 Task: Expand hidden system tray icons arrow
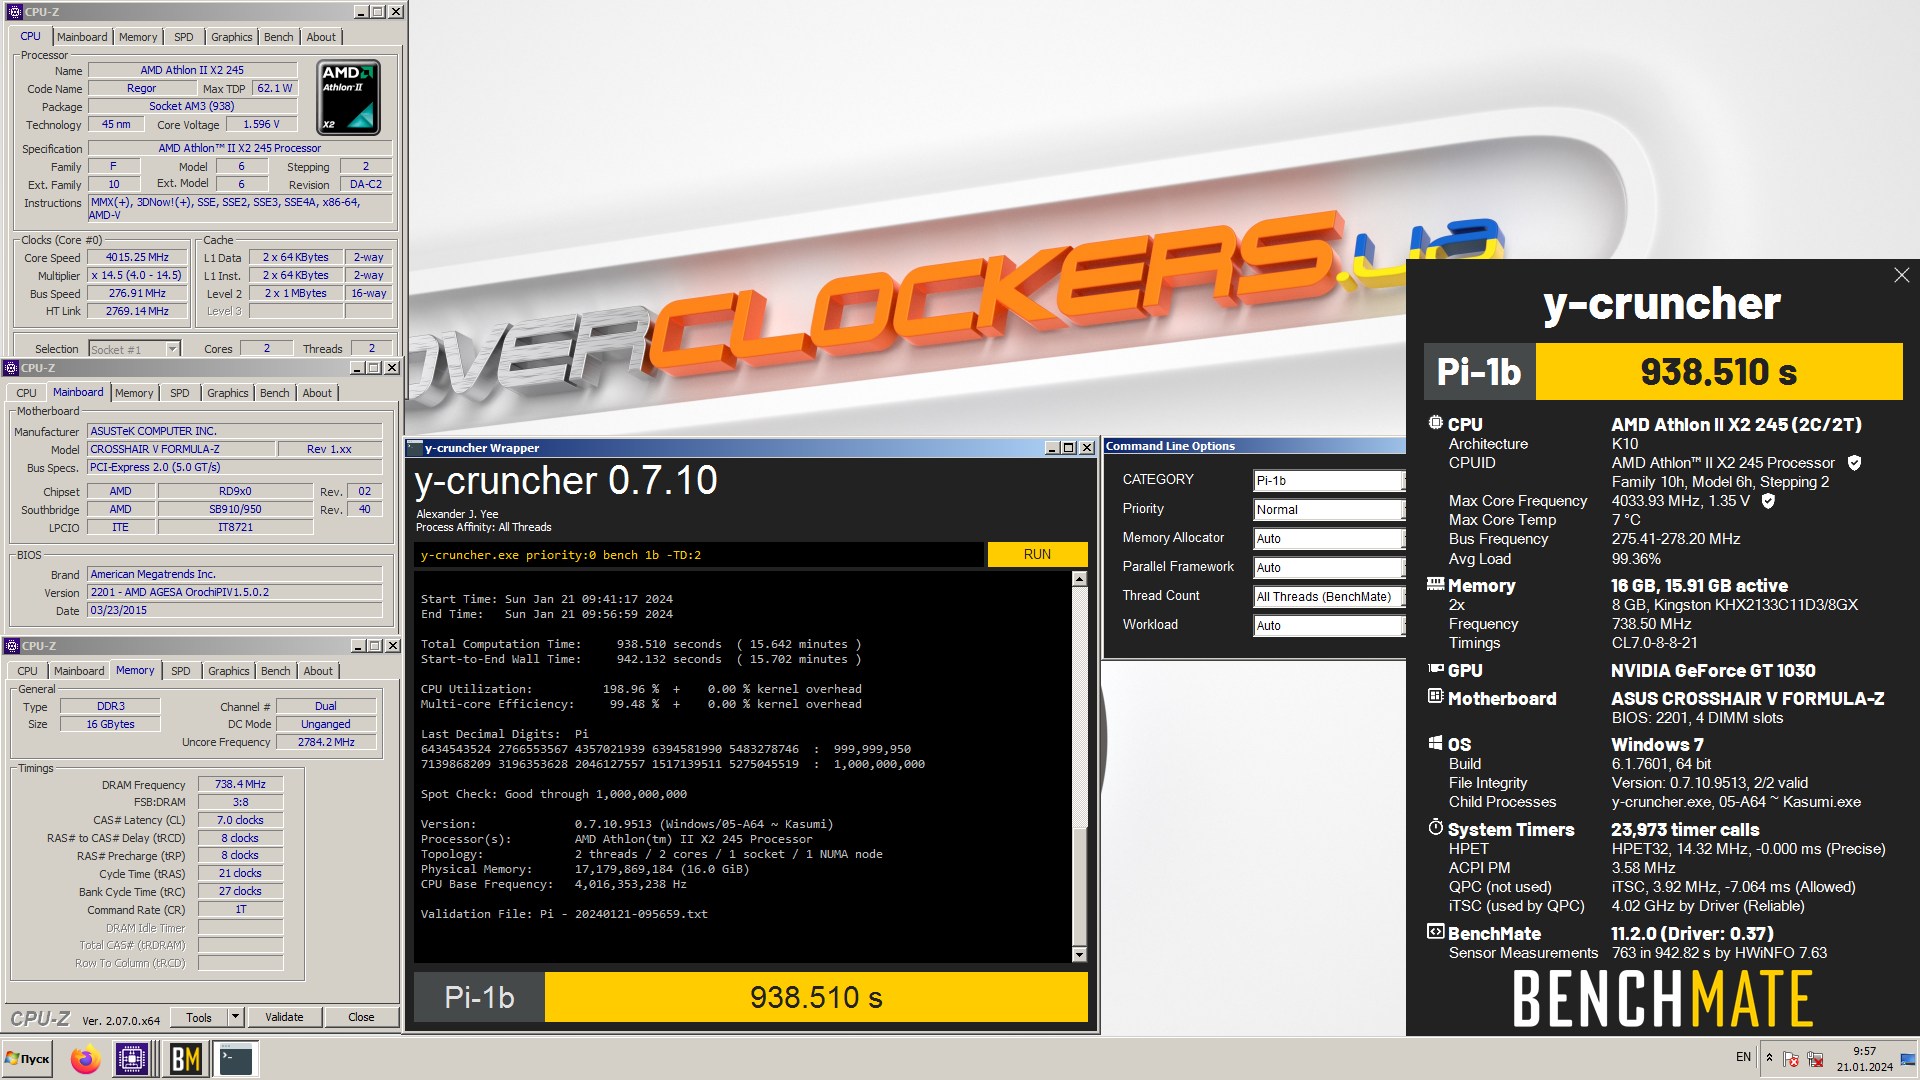click(1769, 1058)
